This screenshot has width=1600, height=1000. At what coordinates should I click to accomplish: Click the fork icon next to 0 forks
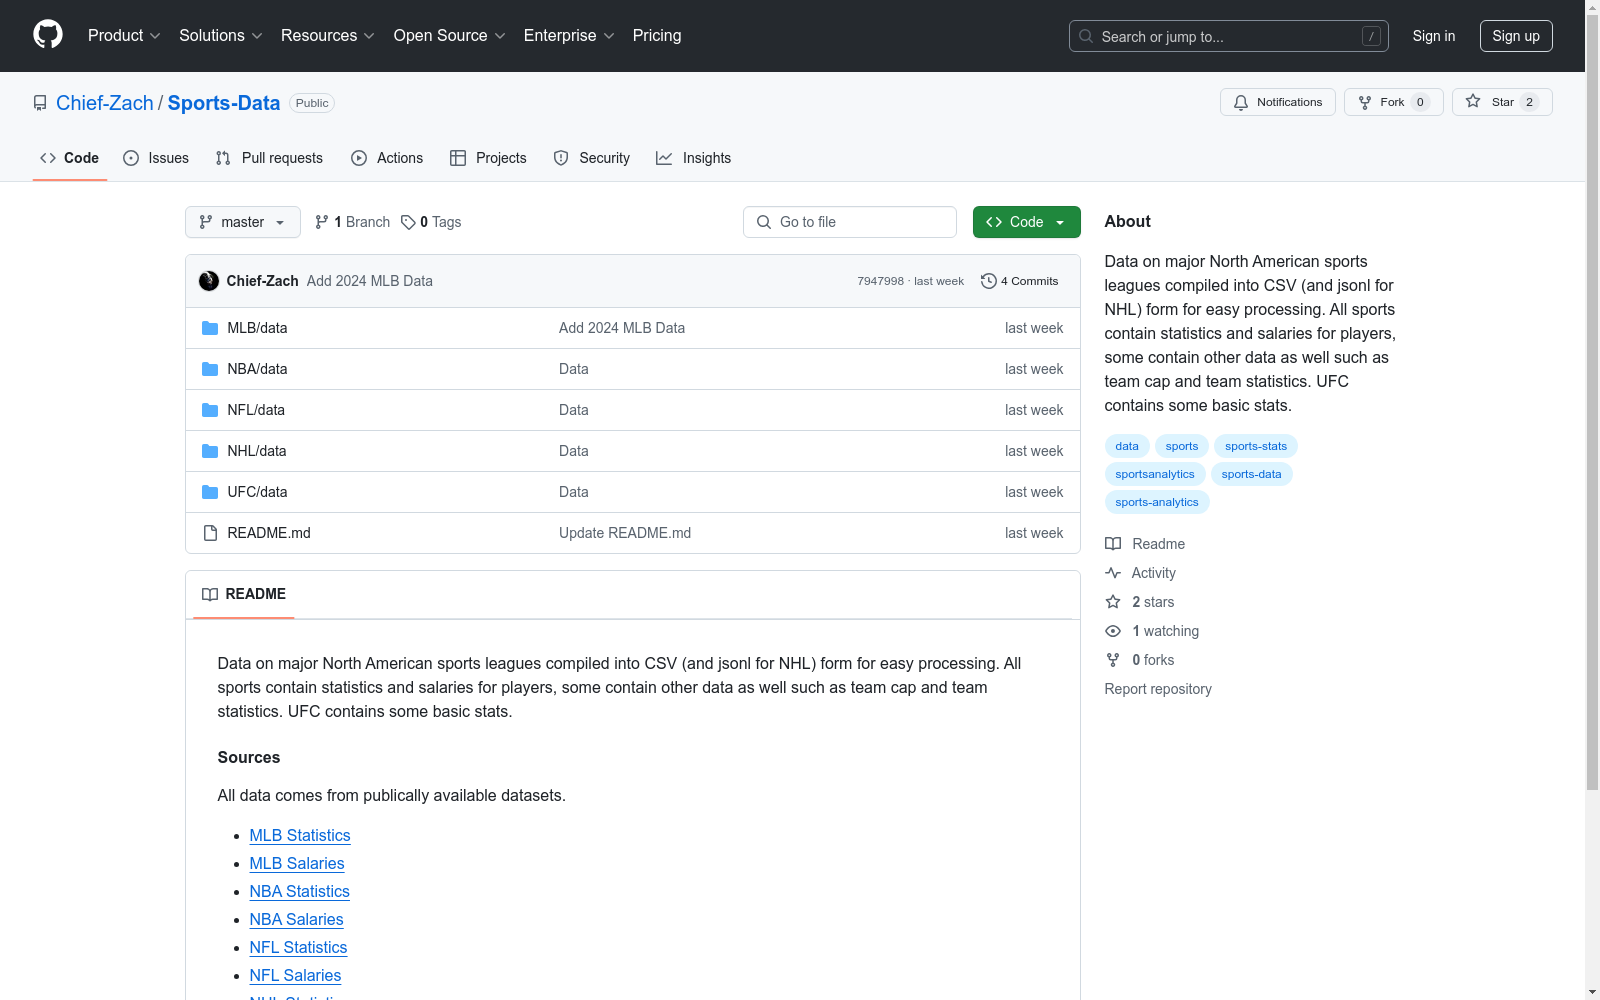pyautogui.click(x=1113, y=660)
